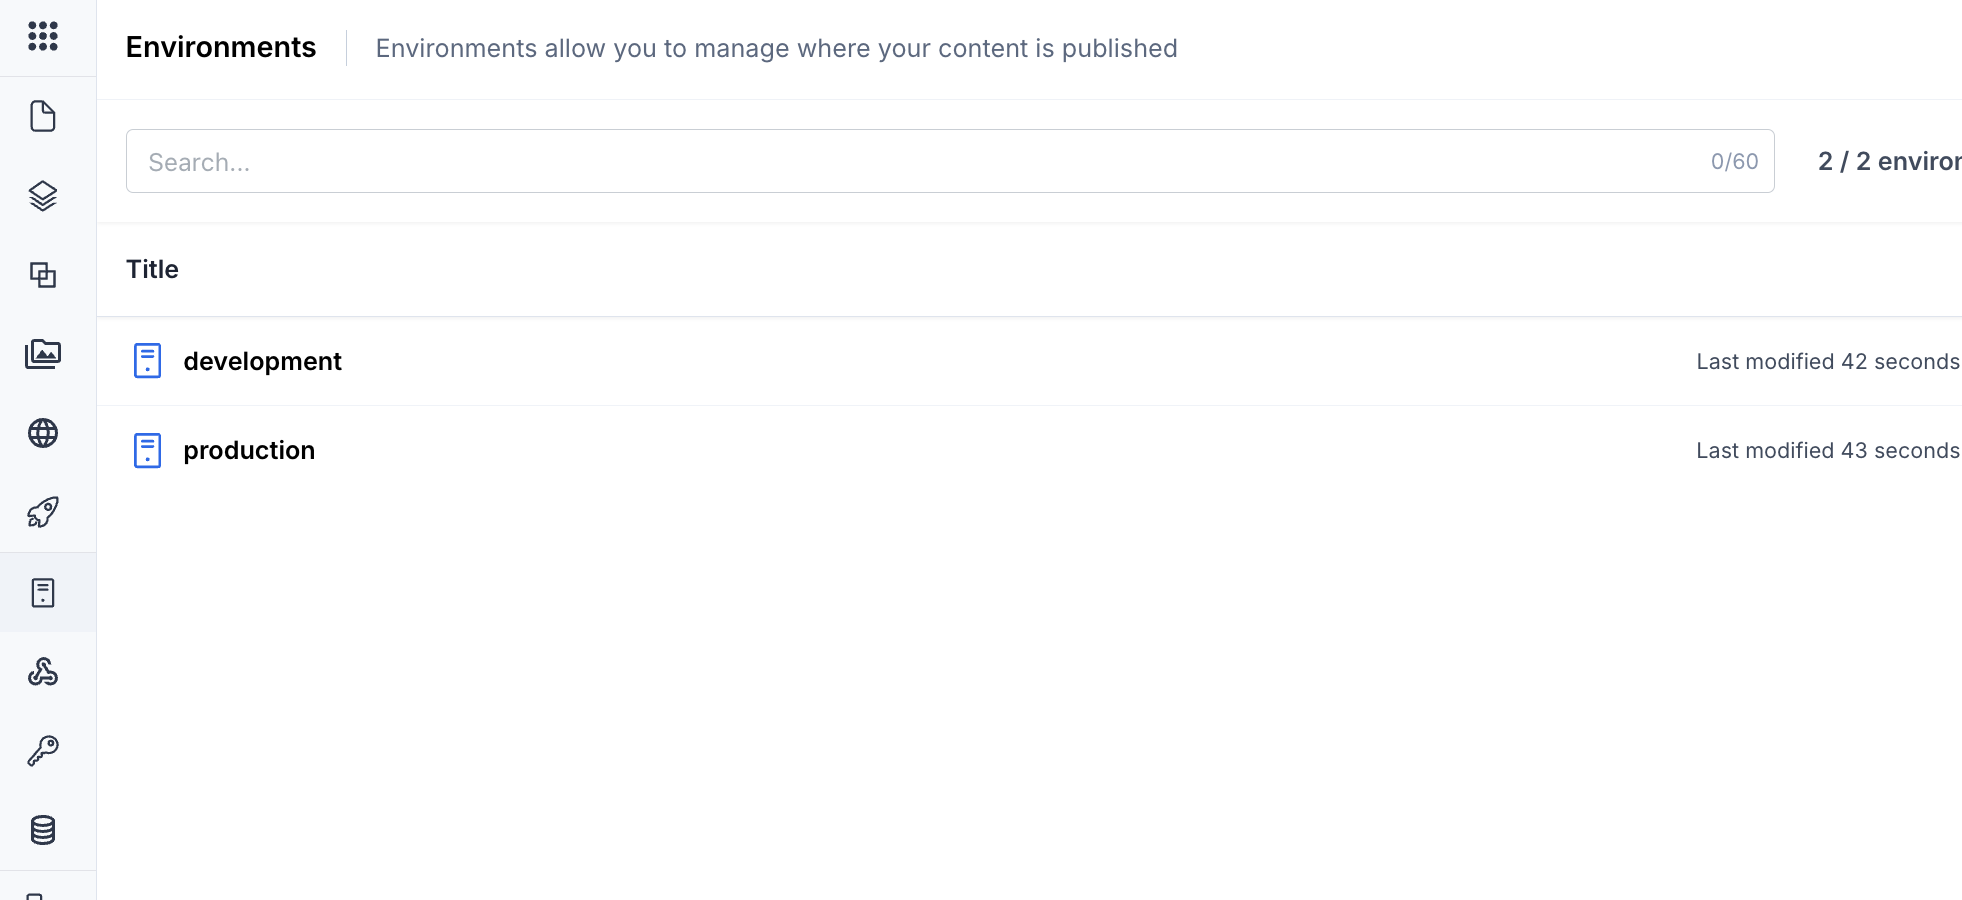Viewport: 1962px width, 900px height.
Task: Select the layers stack icon in sidebar
Action: pos(43,195)
